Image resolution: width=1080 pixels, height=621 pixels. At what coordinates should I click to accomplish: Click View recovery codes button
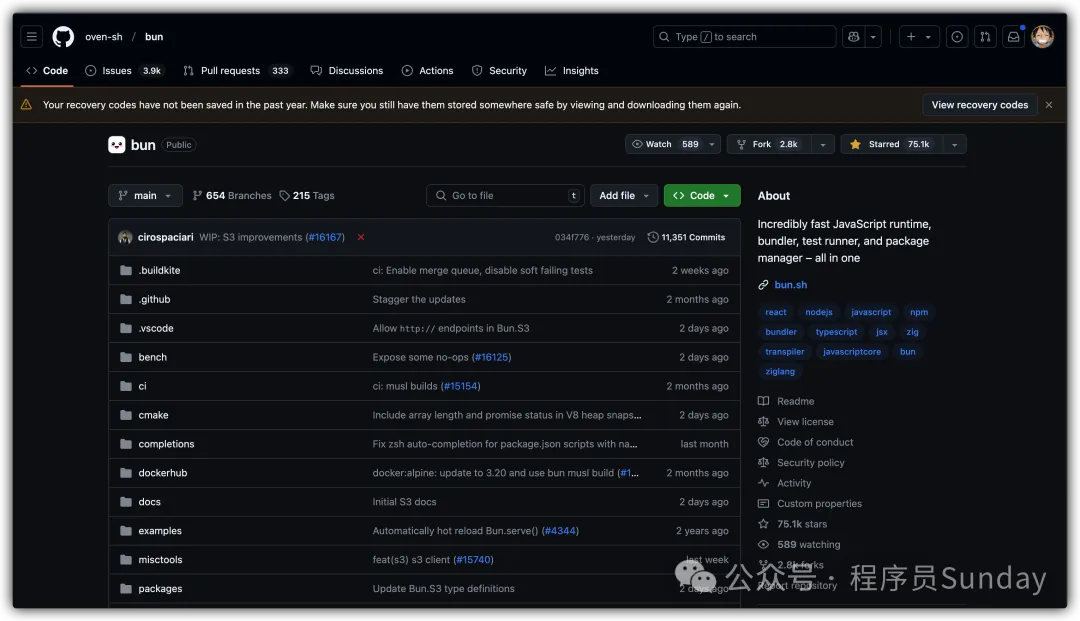tap(979, 105)
